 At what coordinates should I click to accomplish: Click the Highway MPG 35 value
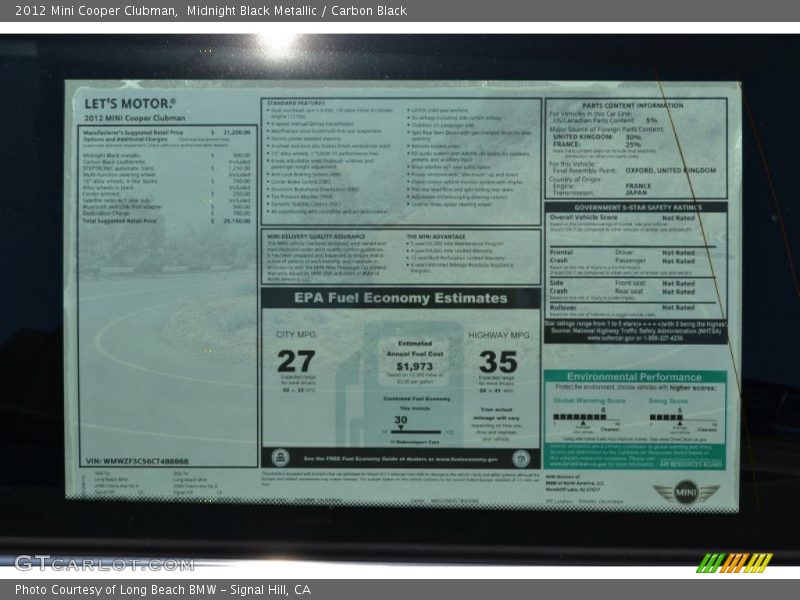click(x=498, y=361)
